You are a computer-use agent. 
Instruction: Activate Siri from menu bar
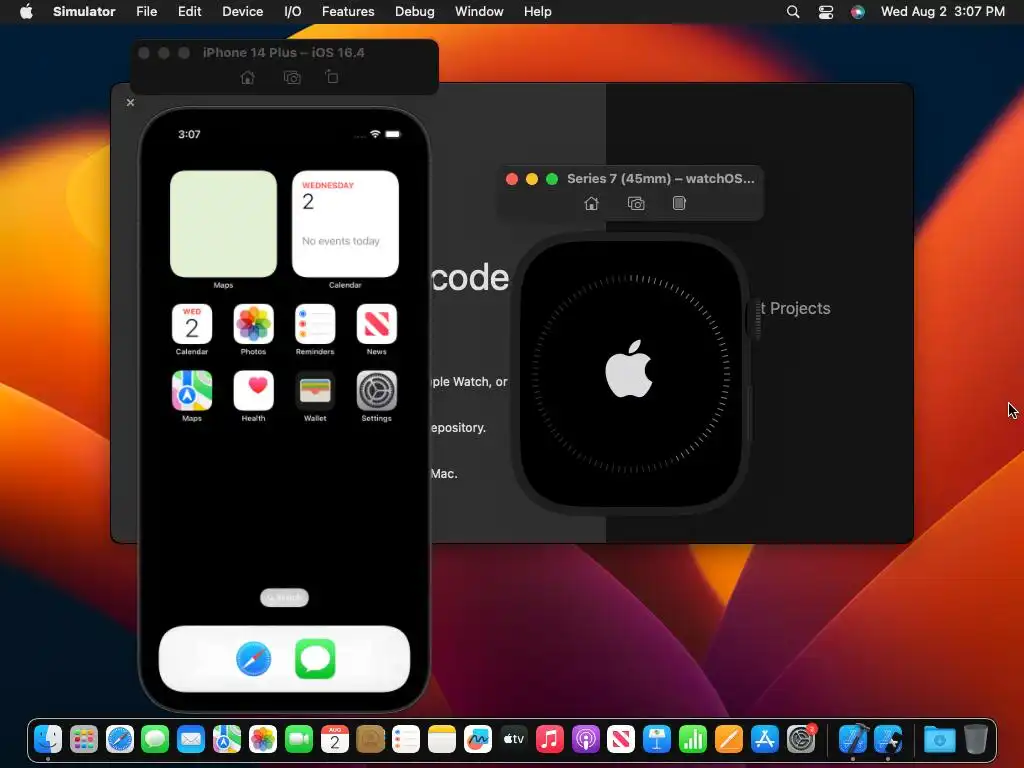[x=857, y=12]
